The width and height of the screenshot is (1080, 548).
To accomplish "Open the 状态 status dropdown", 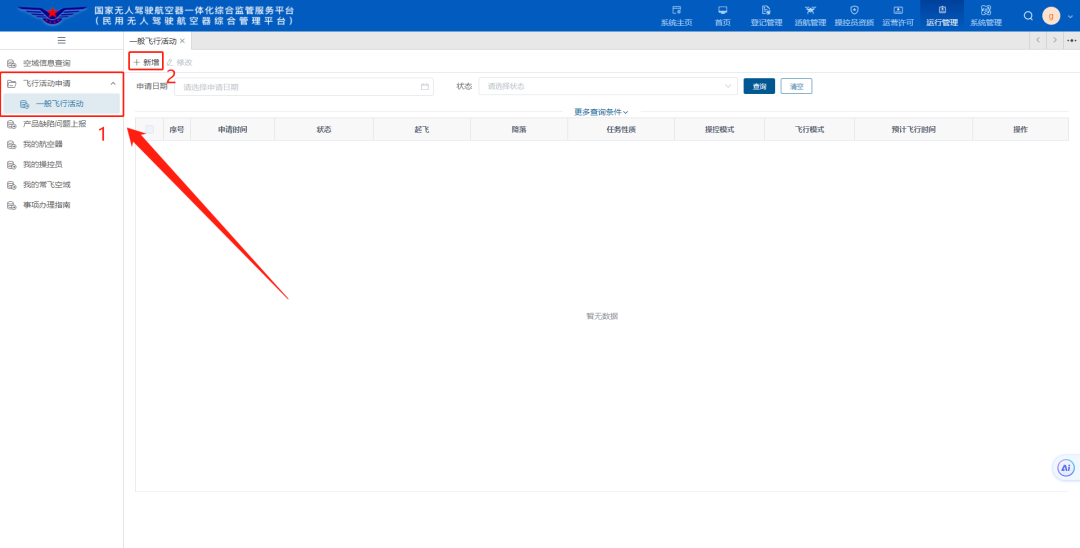I will click(x=608, y=87).
